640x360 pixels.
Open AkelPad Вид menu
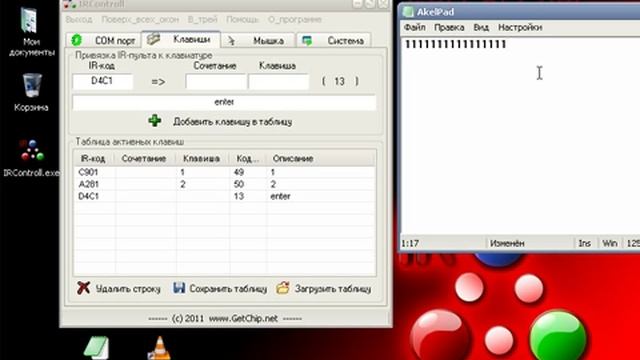click(481, 27)
